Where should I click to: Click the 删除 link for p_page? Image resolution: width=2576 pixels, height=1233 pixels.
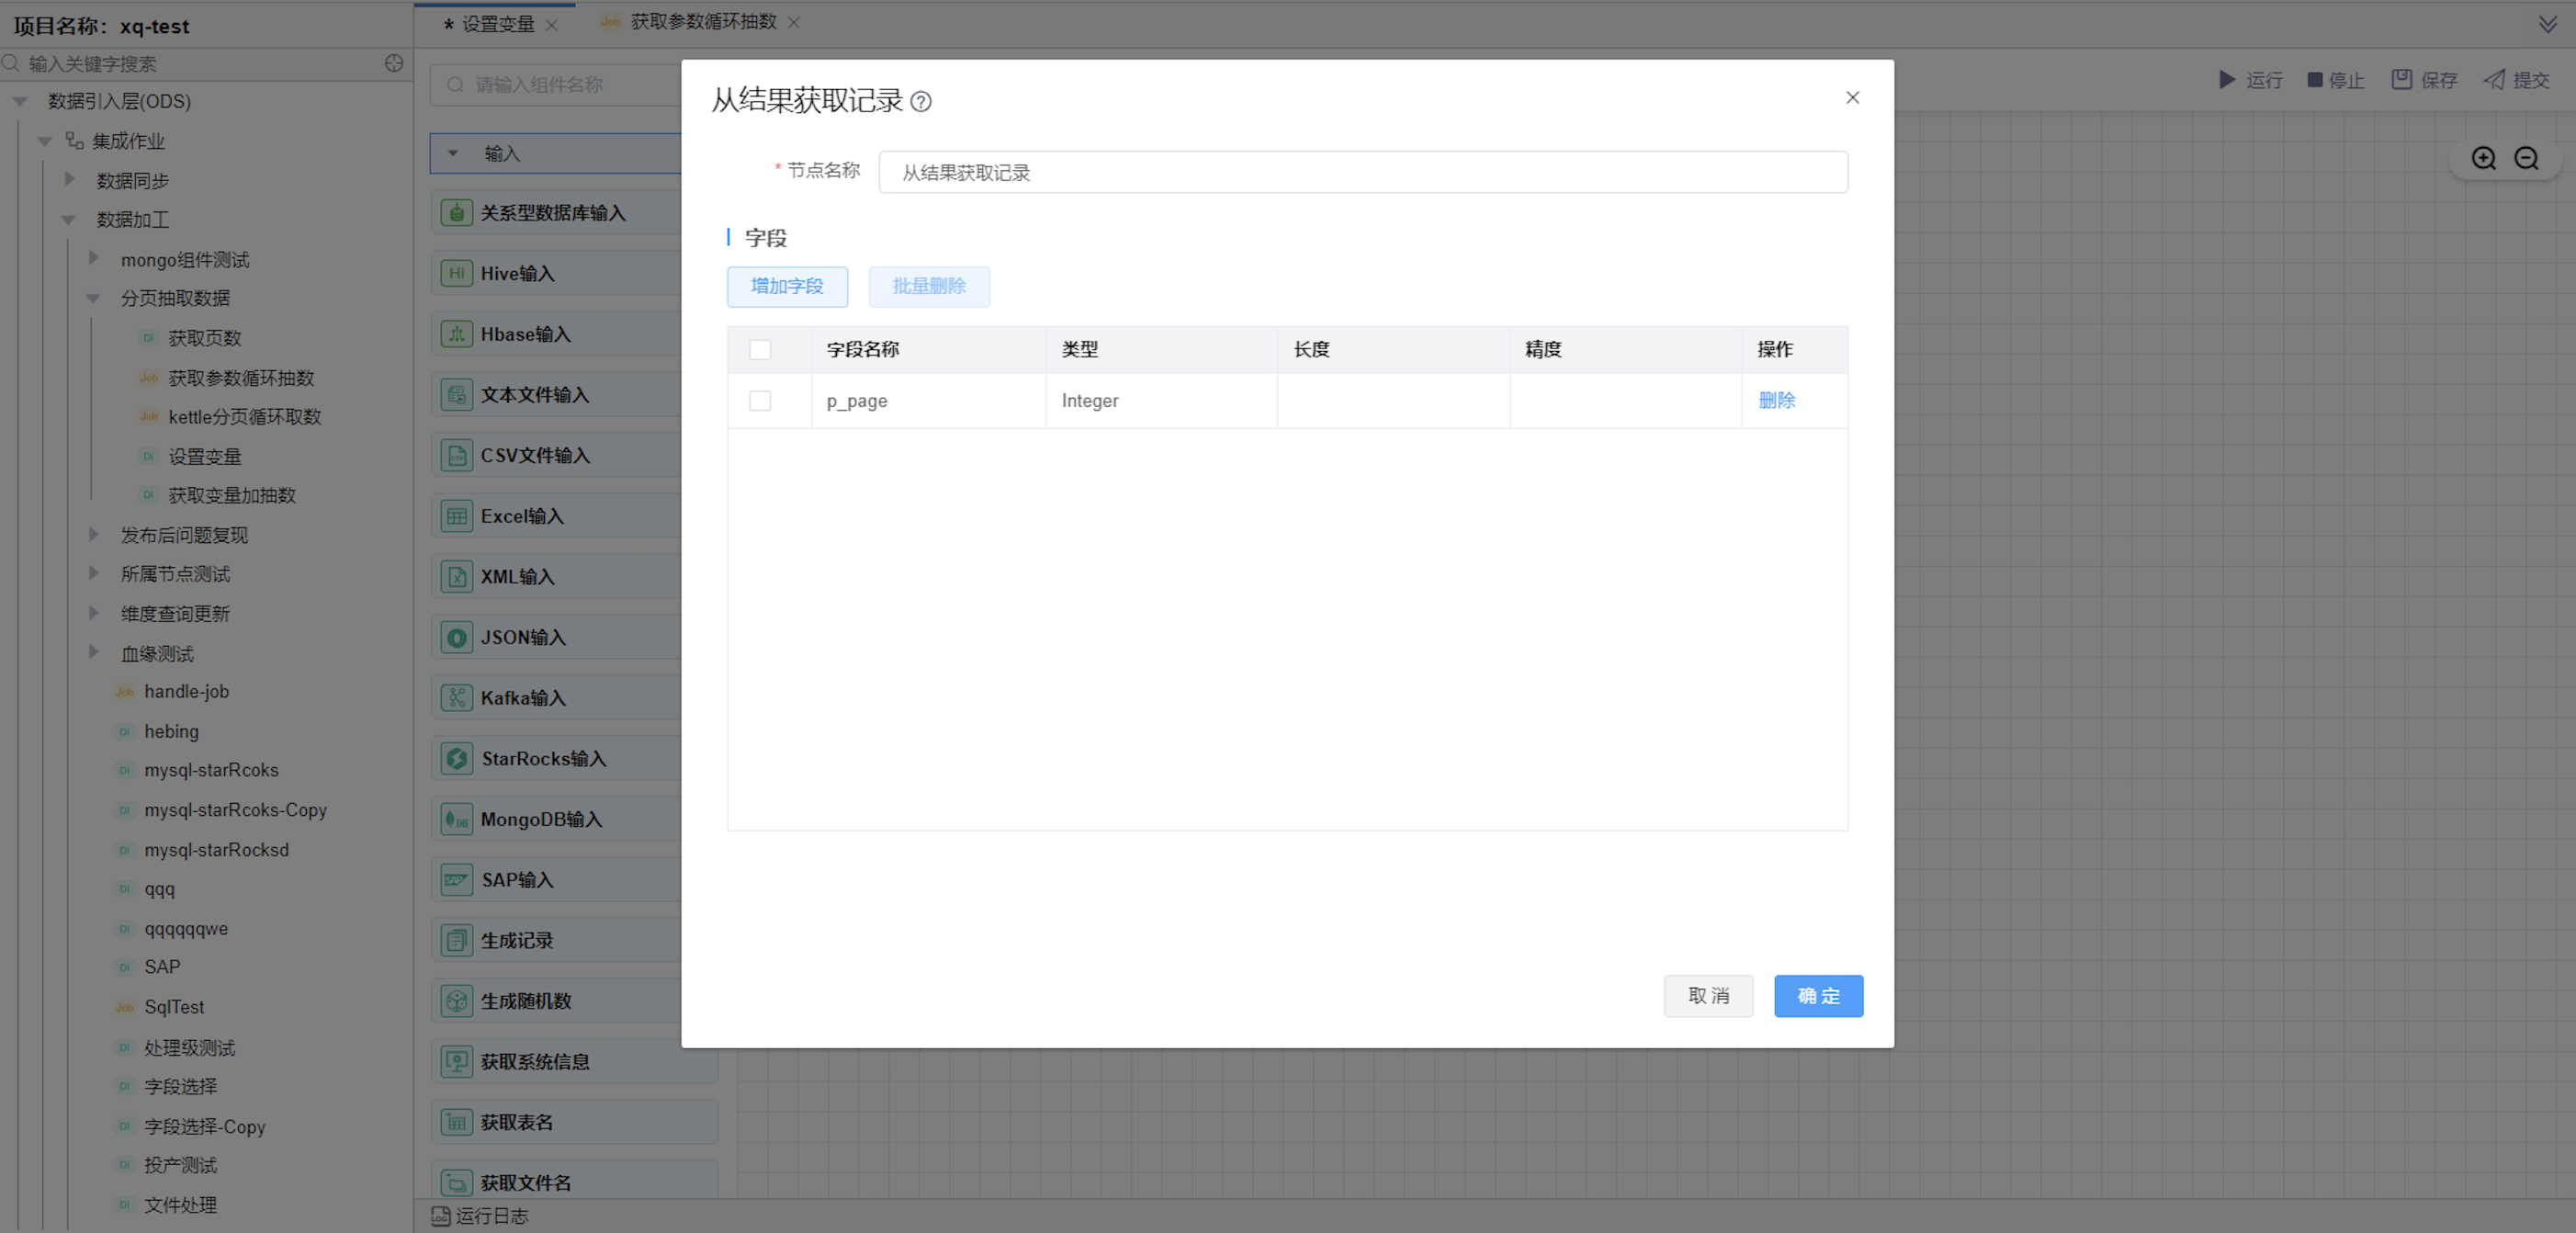(1776, 400)
